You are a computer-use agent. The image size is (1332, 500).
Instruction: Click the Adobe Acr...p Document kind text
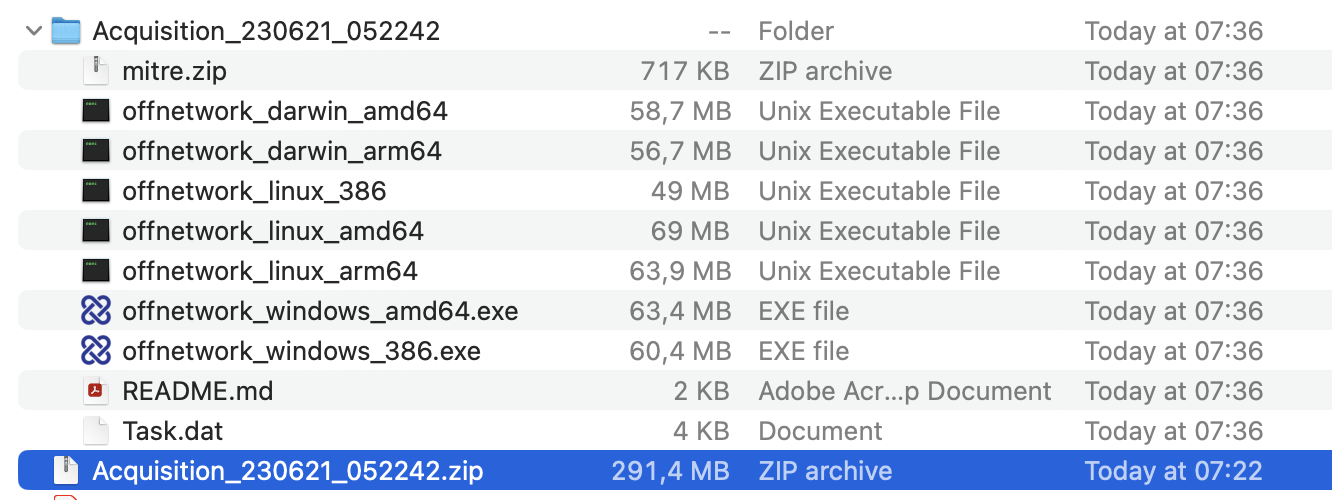tap(905, 391)
